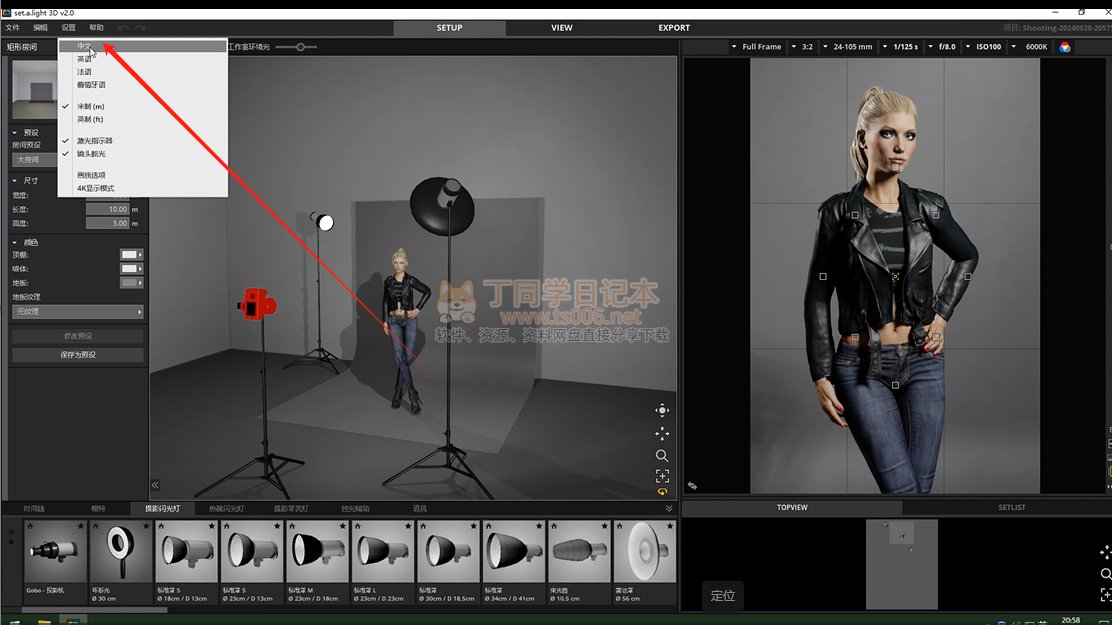The image size is (1112, 625).
Task: Uncheck the 镜头眩光 lens flare option
Action: click(91, 154)
